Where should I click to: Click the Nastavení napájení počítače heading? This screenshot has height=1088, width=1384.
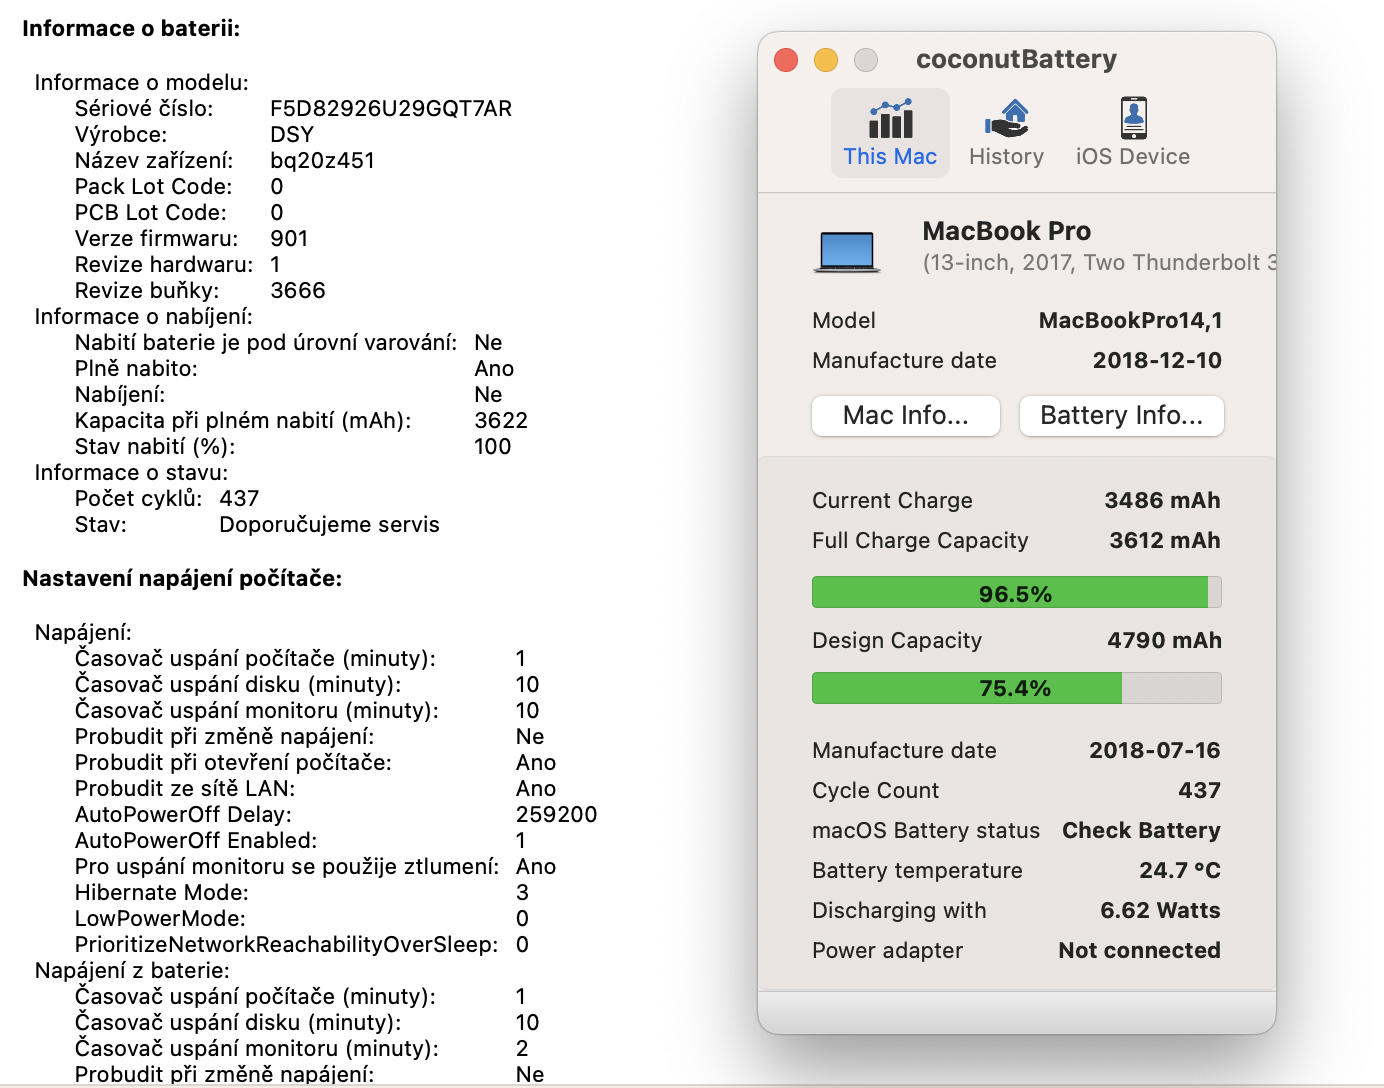[x=182, y=578]
